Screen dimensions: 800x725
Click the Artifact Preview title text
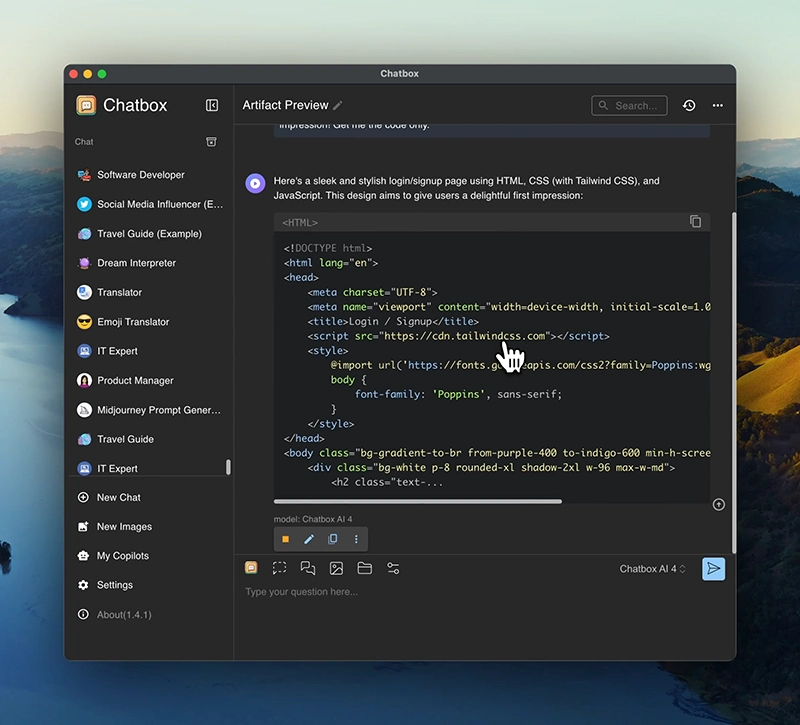click(285, 105)
